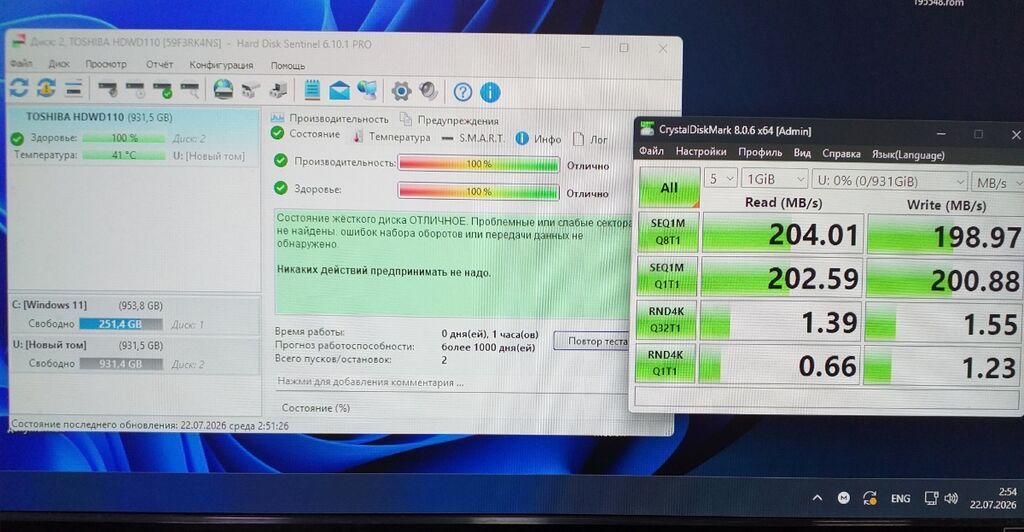Click the refresh icon in Hard Disk Sentinel toolbar

click(x=18, y=88)
